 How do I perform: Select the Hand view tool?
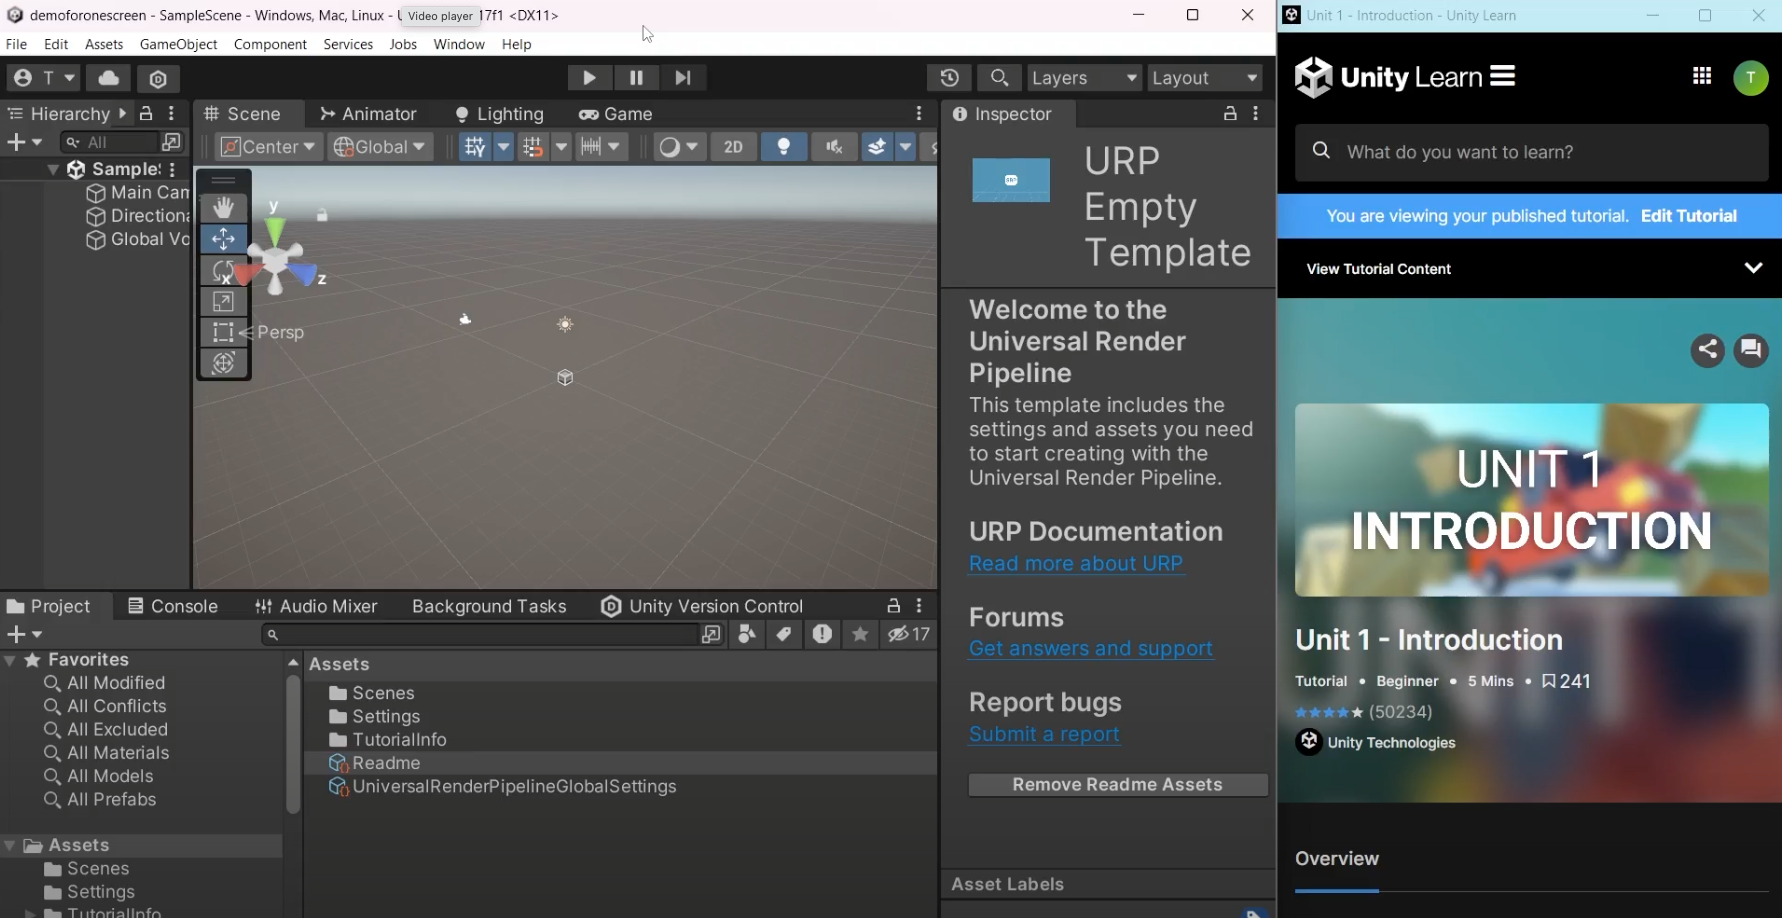point(223,207)
